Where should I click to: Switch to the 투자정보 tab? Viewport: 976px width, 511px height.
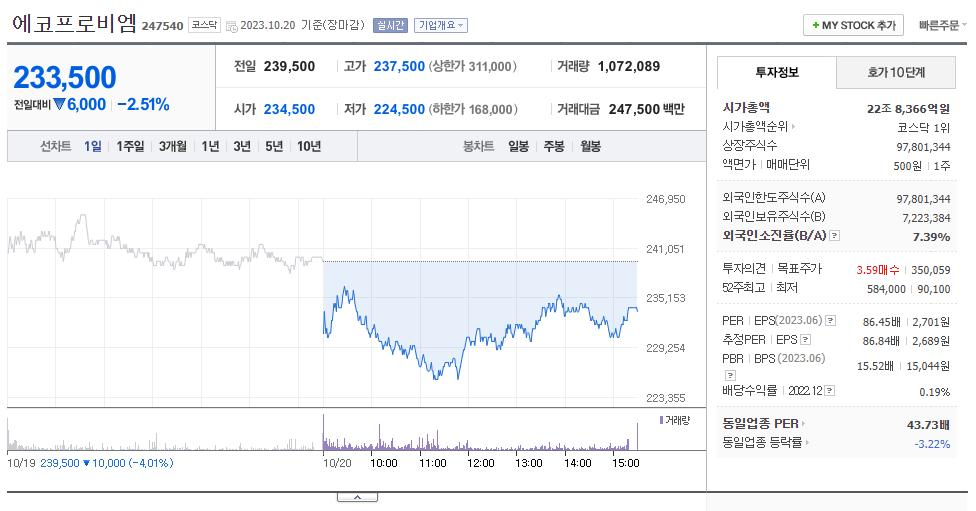pyautogui.click(x=776, y=72)
